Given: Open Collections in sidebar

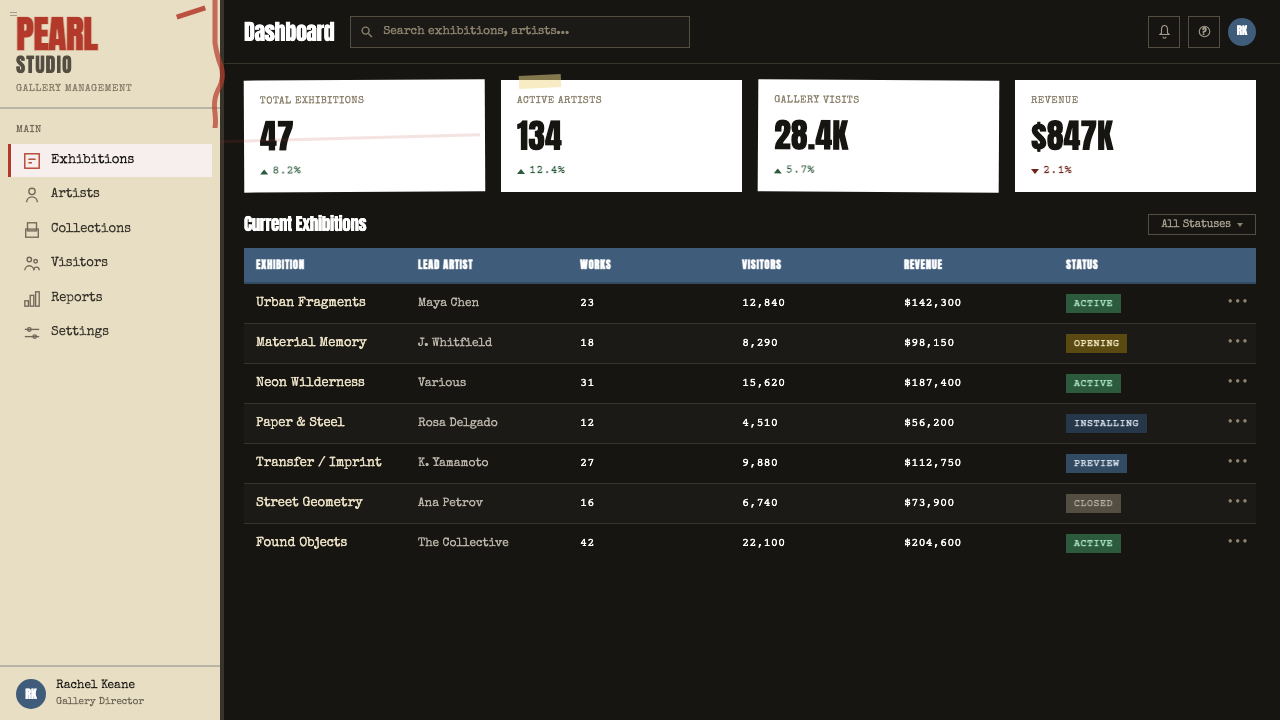Looking at the screenshot, I should click(110, 229).
